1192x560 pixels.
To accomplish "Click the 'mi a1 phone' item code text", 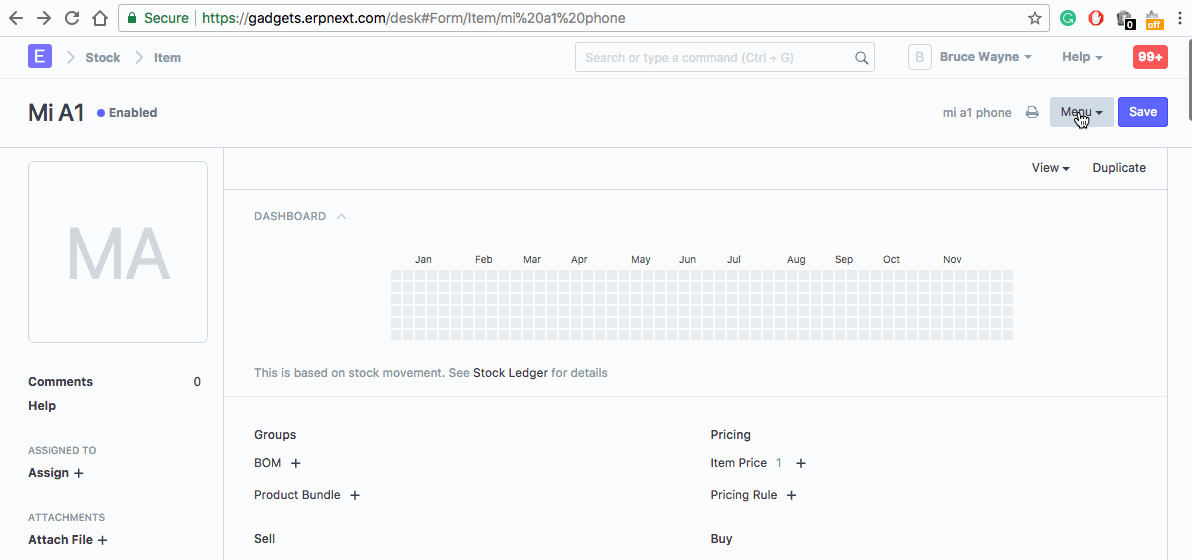I will tap(977, 112).
